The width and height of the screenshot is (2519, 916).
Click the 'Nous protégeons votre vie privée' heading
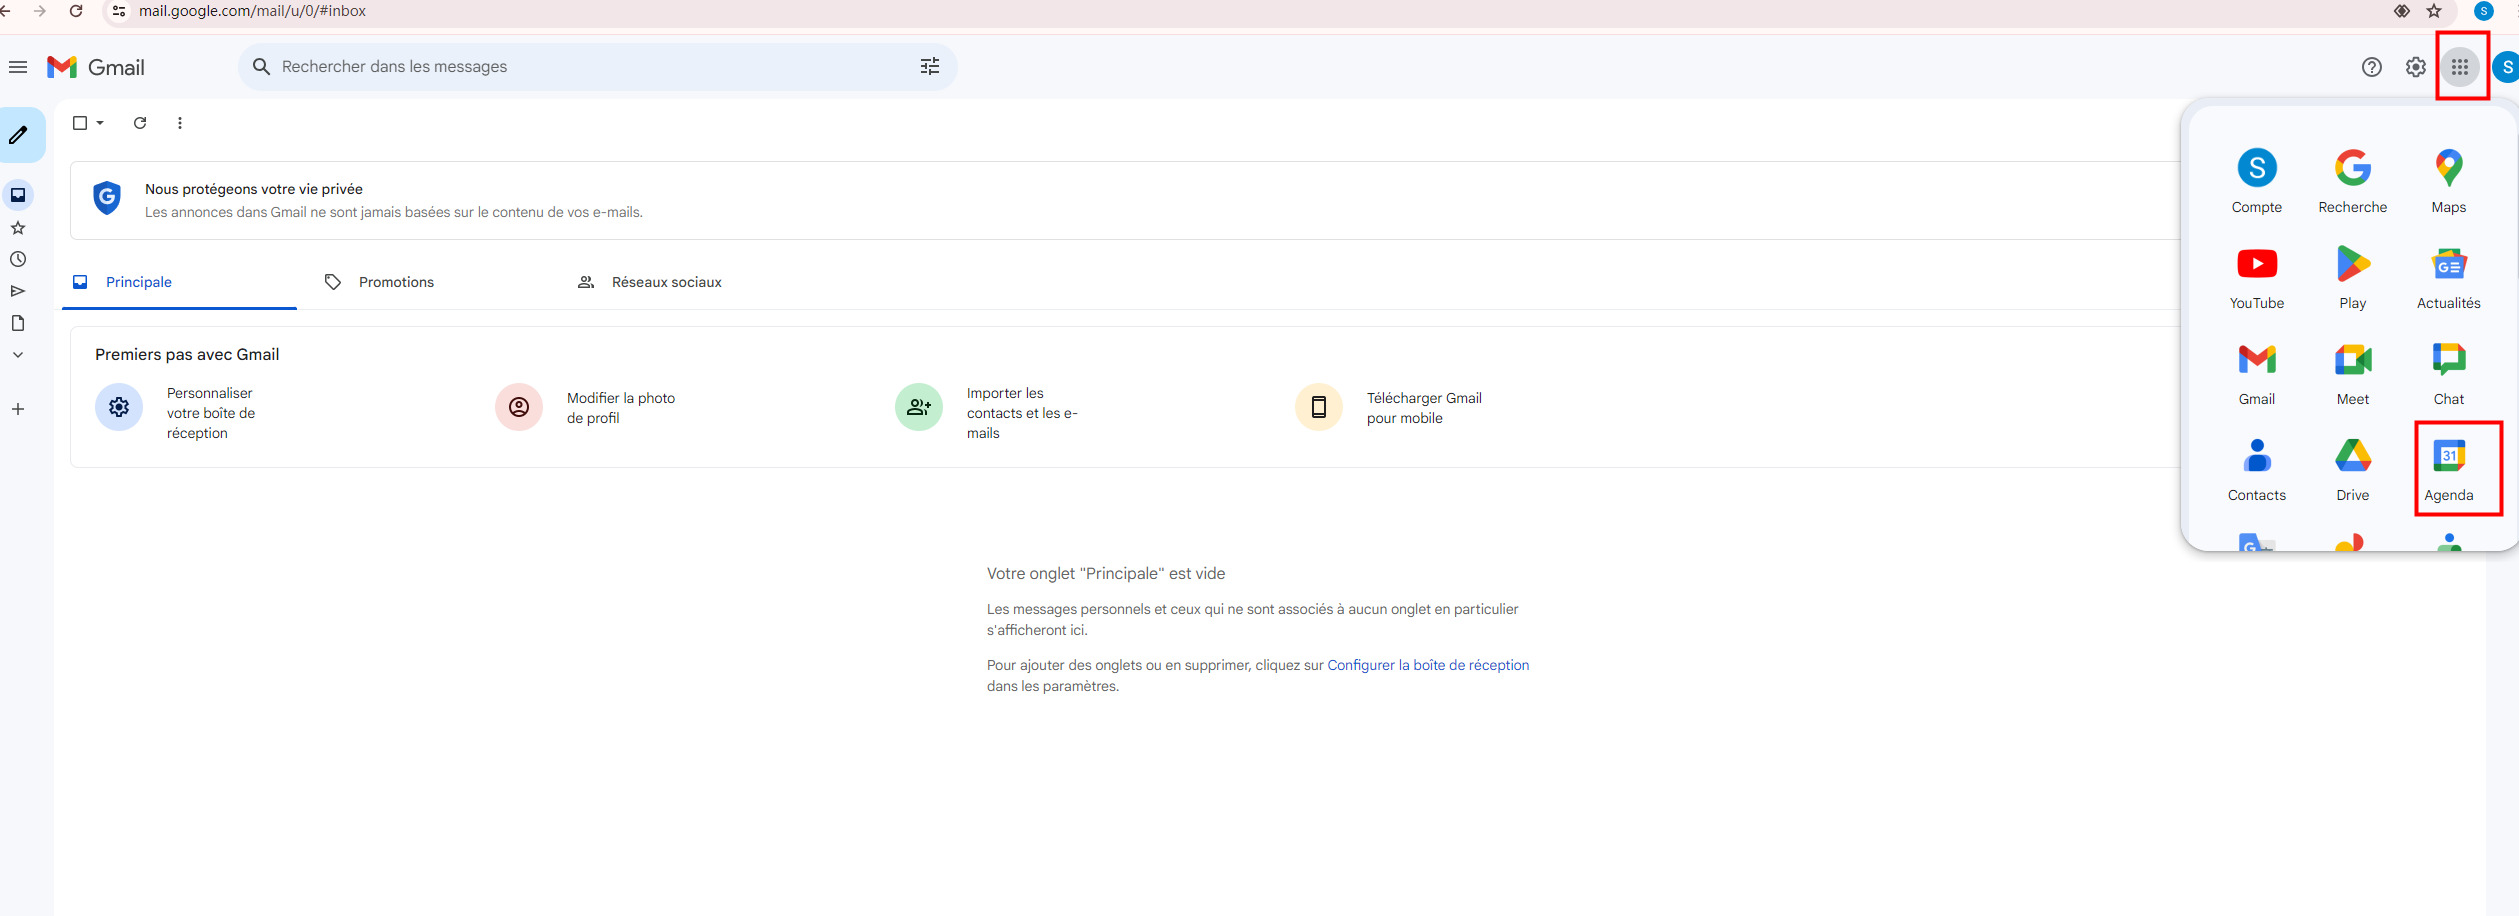point(254,189)
